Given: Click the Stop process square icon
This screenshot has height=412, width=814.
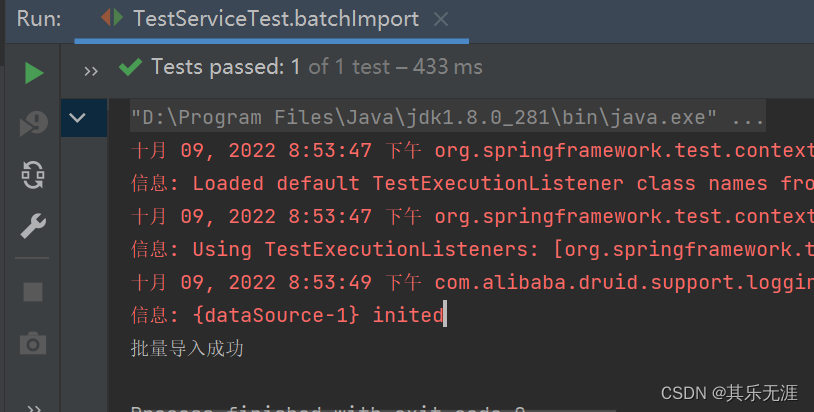Looking at the screenshot, I should click(x=34, y=292).
